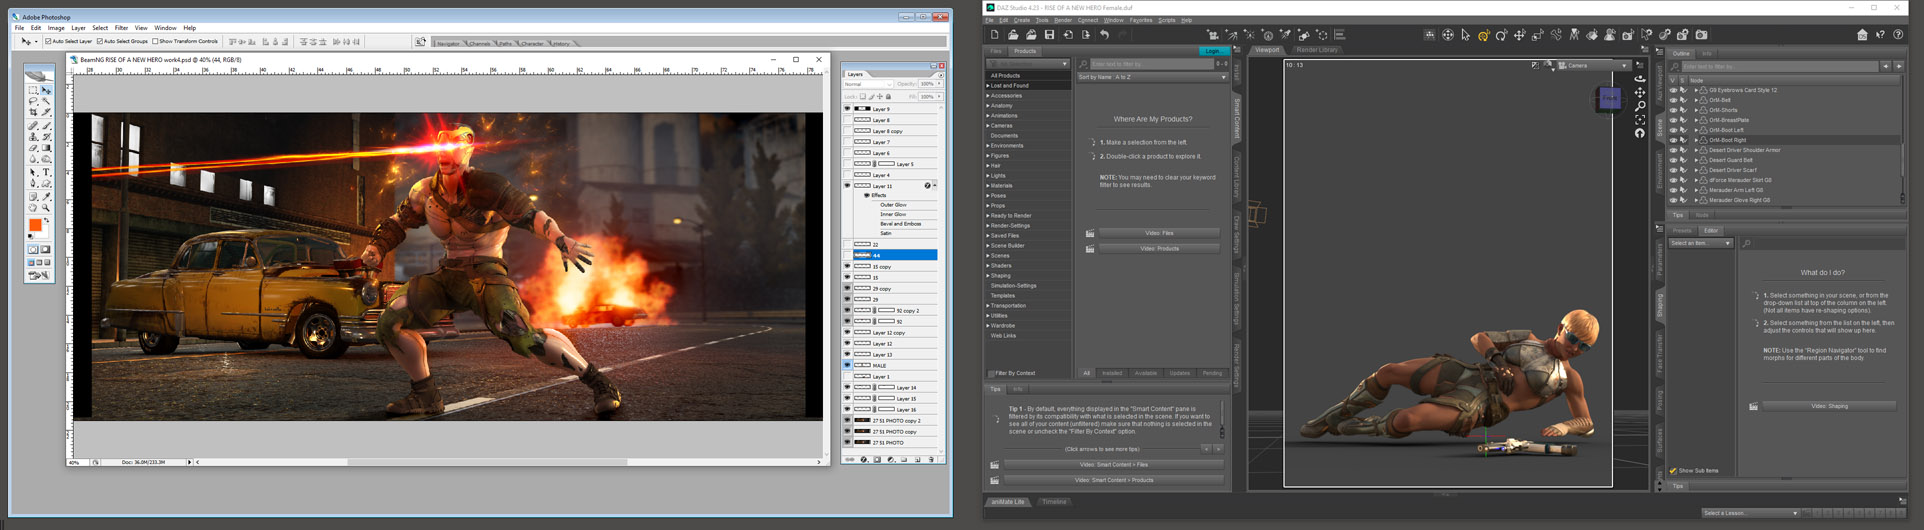1924x530 pixels.
Task: Click the Undo icon in DAZ Studio toolbar
Action: [1104, 35]
